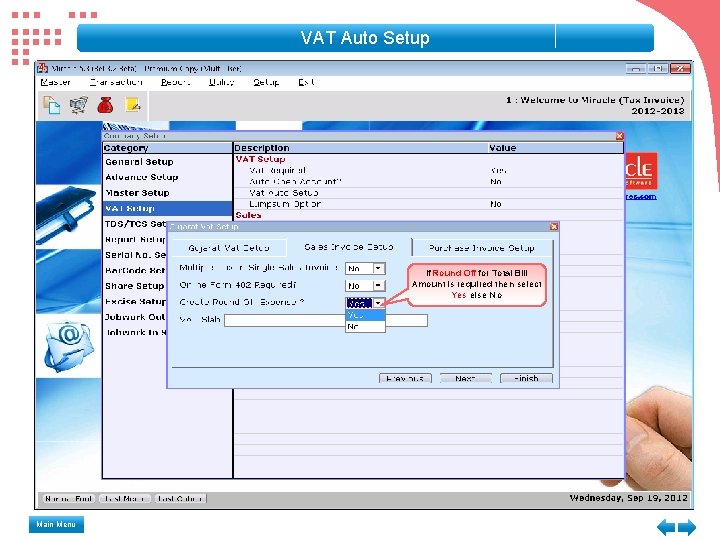
Task: Click the Main Menu button
Action: tap(56, 524)
